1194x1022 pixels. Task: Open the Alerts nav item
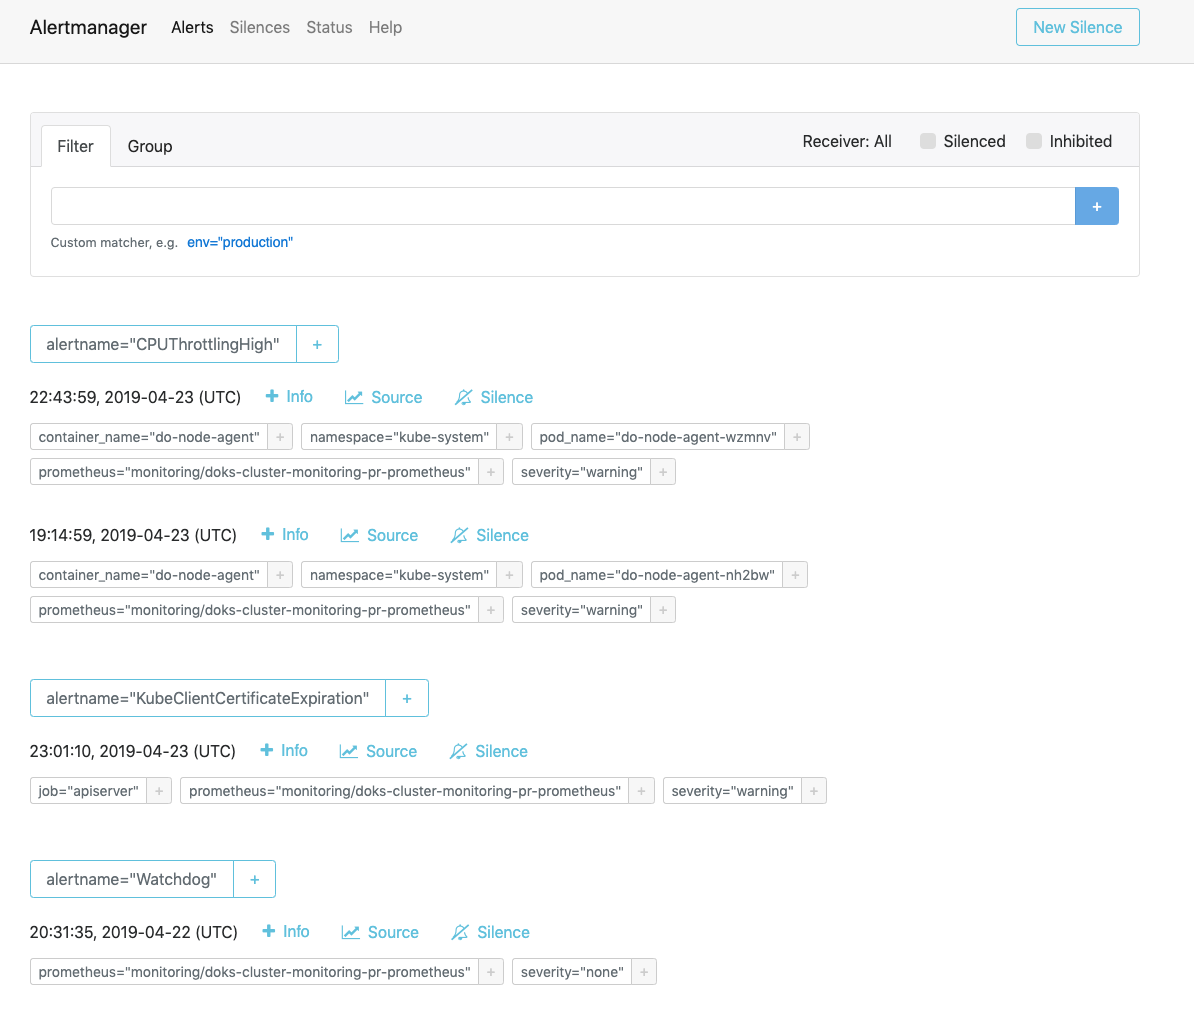(x=192, y=27)
